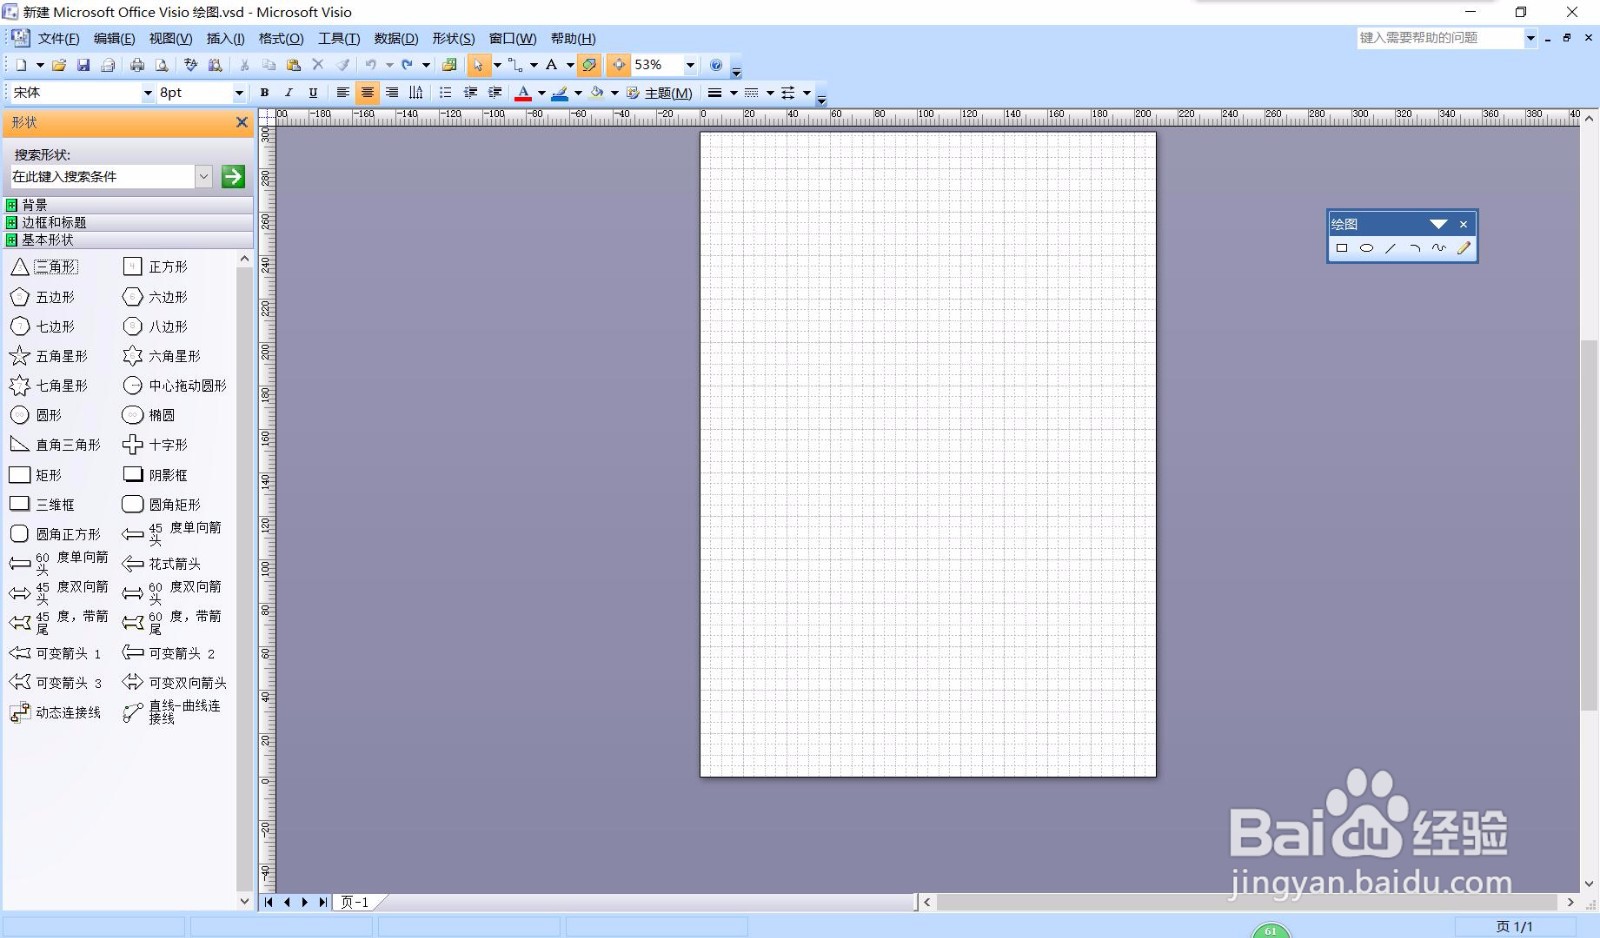Viewport: 1600px width, 938px height.
Task: Open the help question box dropdown
Action: 1530,38
